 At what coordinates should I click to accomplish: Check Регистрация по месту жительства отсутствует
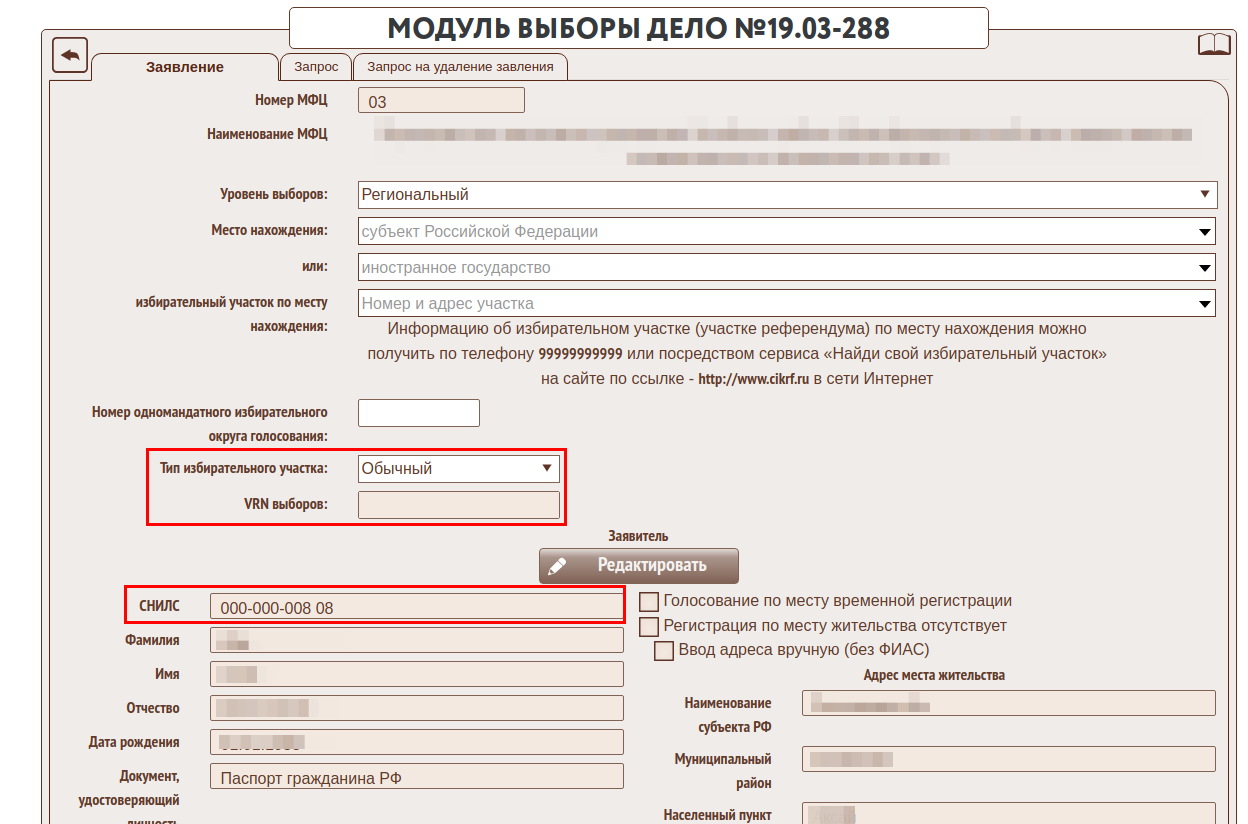pyautogui.click(x=649, y=627)
